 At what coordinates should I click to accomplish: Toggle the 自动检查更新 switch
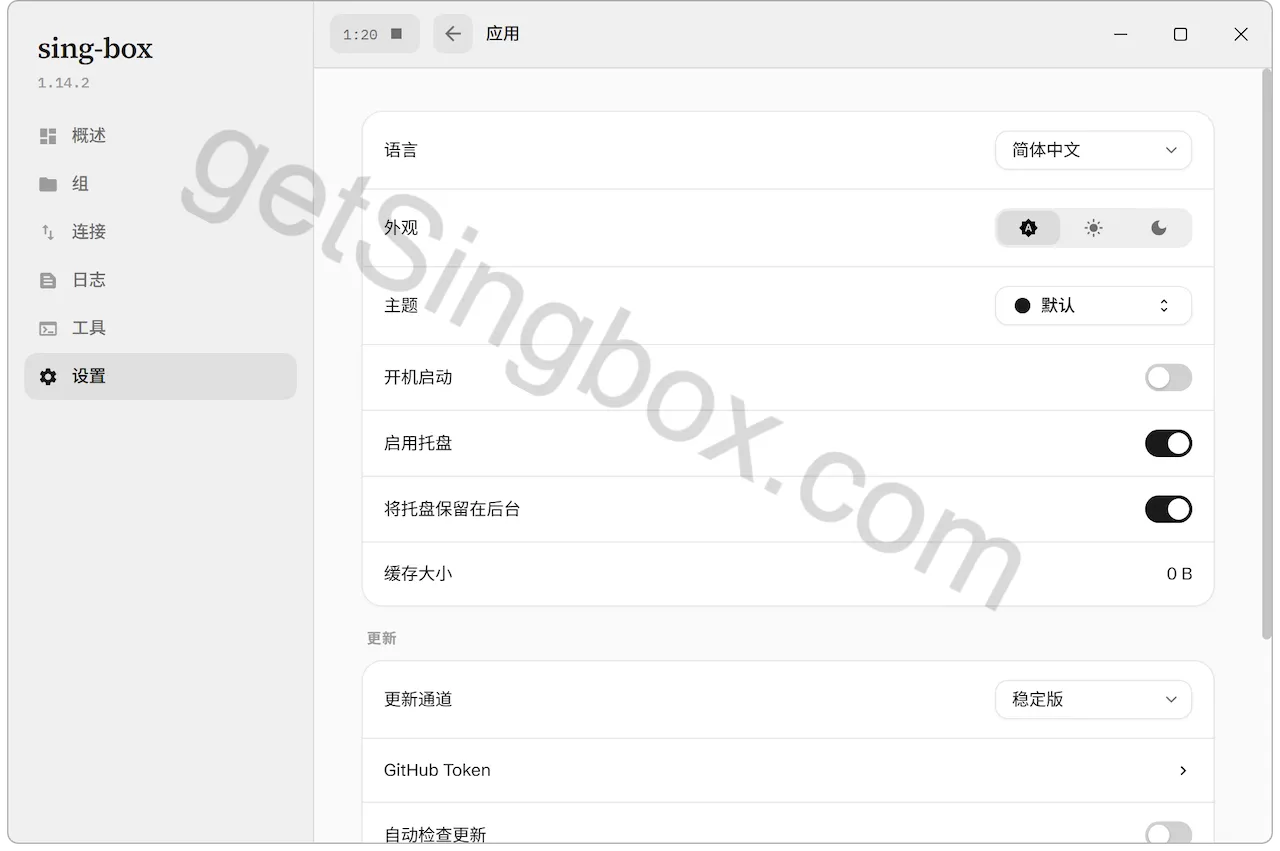pyautogui.click(x=1168, y=834)
